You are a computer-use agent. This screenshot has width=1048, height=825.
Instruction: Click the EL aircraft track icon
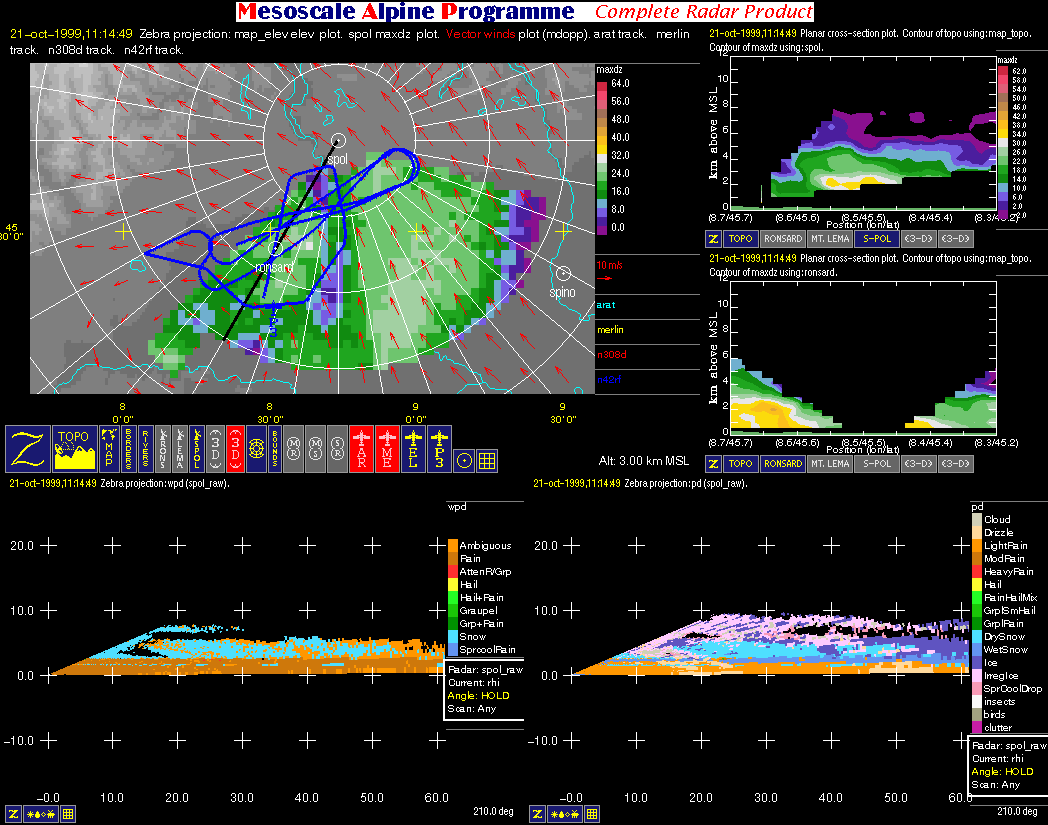(413, 448)
